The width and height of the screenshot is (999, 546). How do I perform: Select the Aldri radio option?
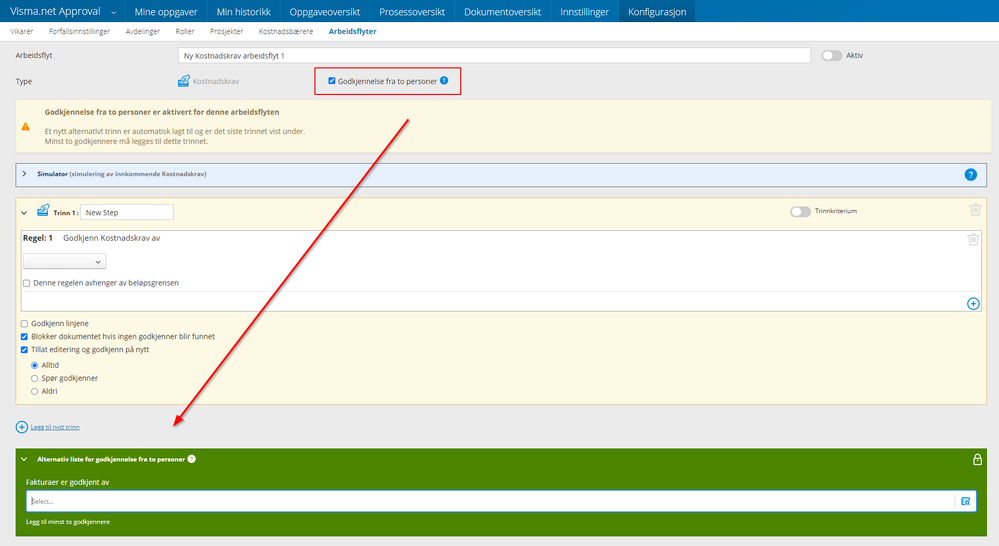pos(35,392)
